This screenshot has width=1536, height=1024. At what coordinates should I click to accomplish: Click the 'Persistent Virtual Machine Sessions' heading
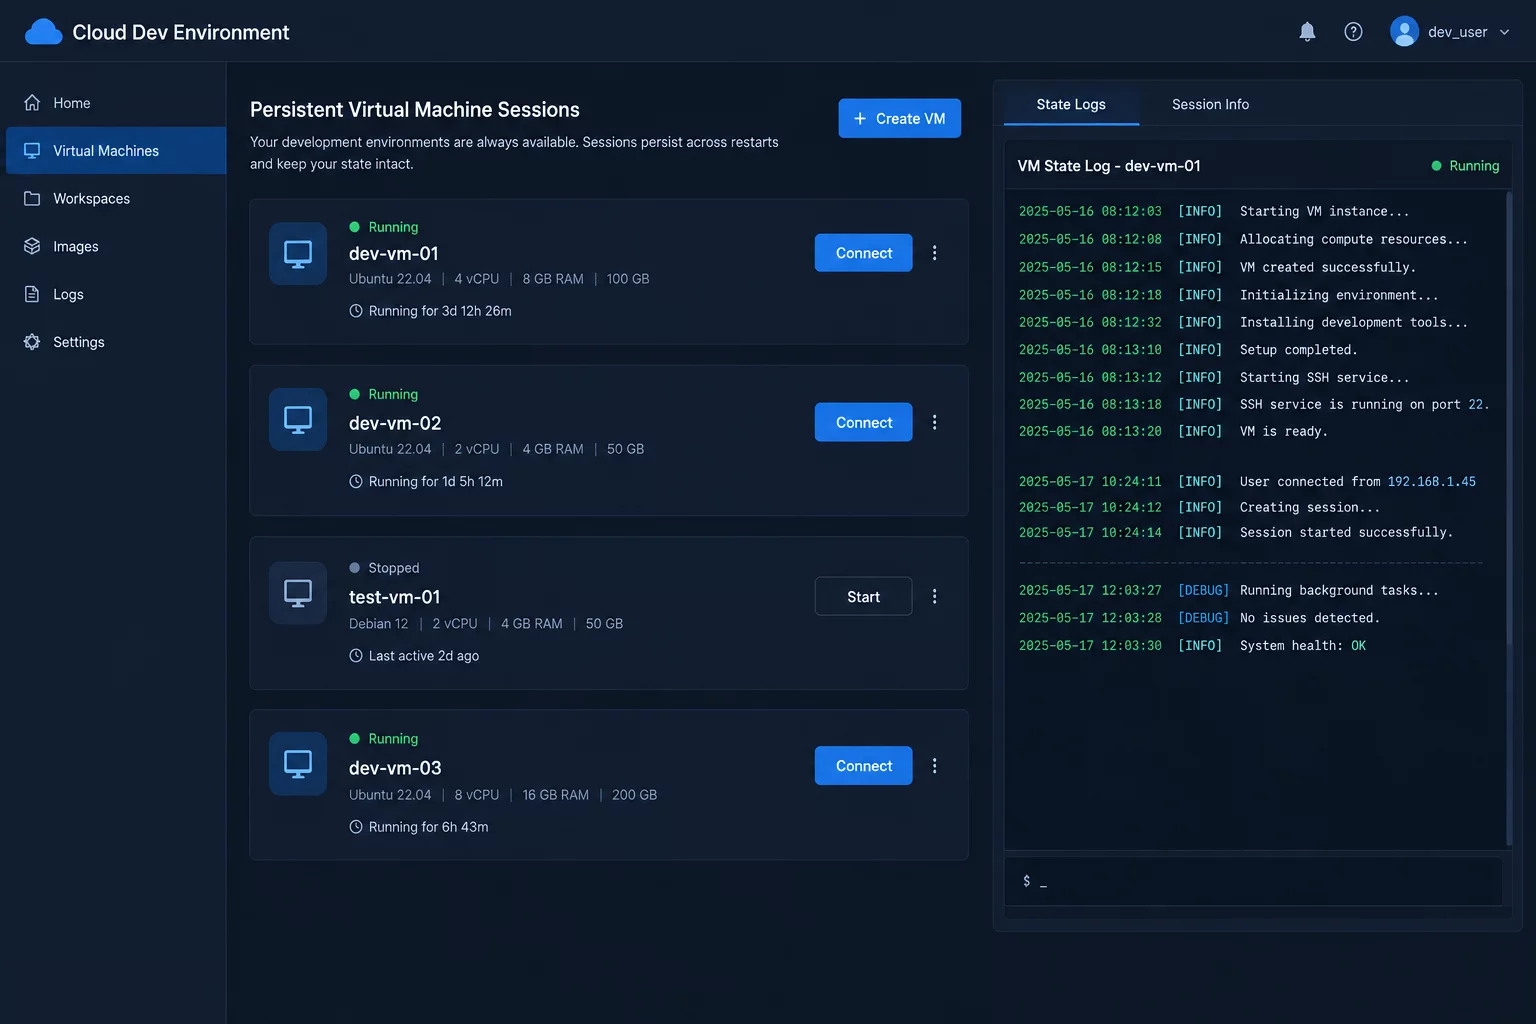[x=415, y=110]
